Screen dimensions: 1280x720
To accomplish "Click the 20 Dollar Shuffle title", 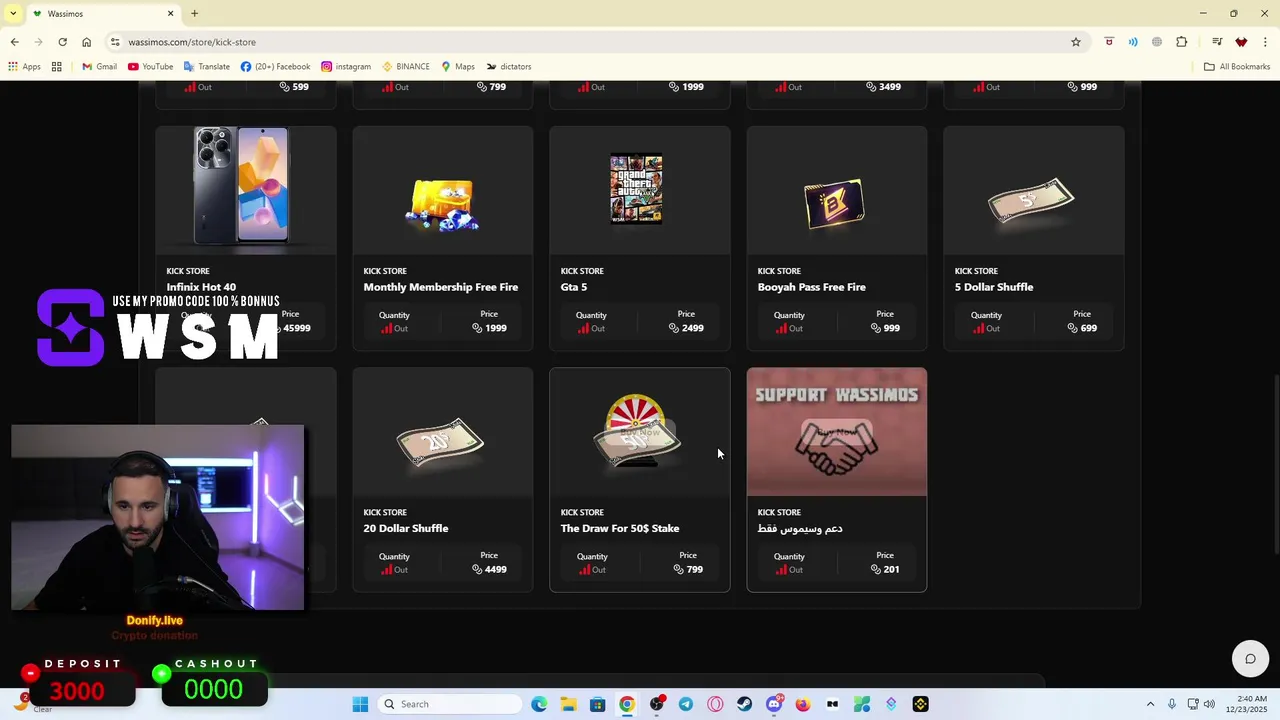I will point(406,528).
